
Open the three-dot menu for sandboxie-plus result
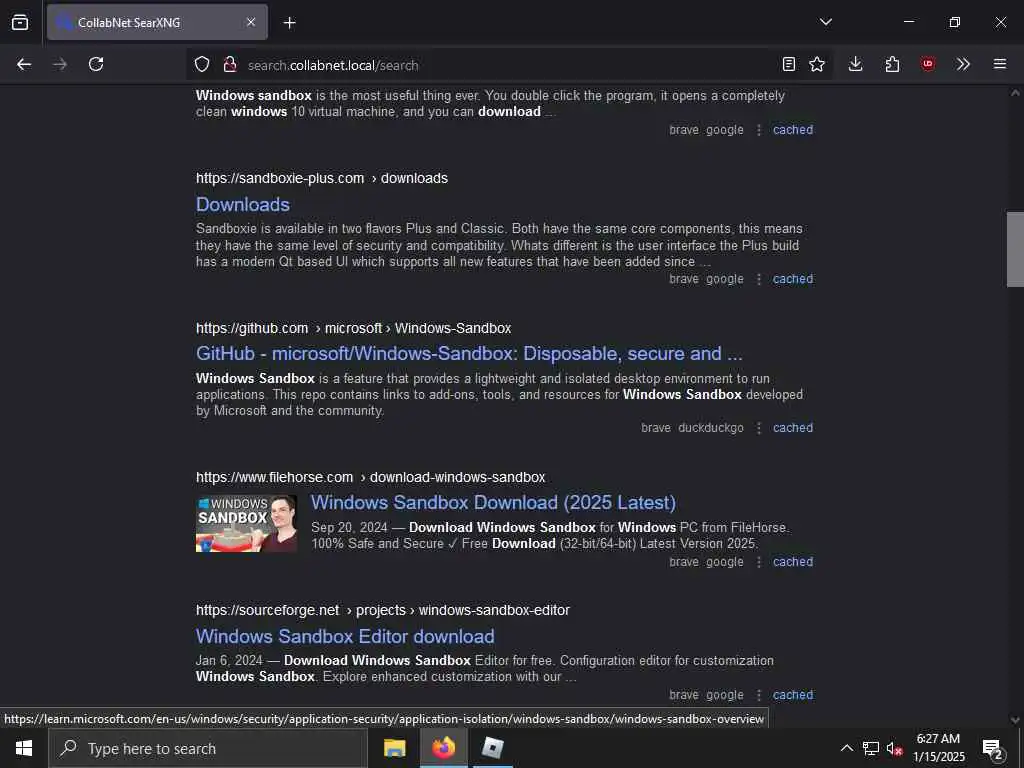point(758,279)
